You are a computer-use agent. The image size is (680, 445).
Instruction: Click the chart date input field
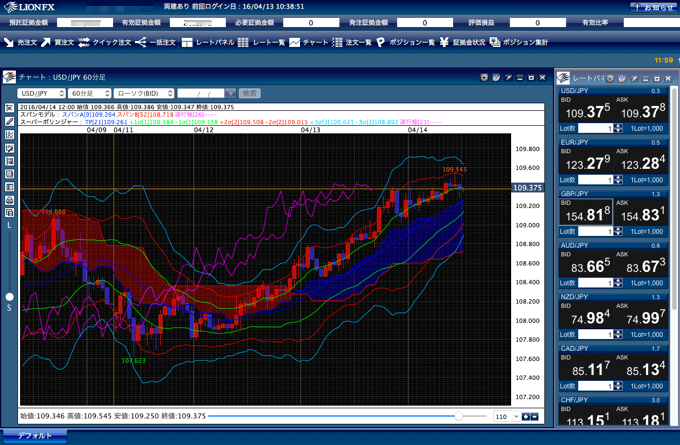click(x=201, y=93)
